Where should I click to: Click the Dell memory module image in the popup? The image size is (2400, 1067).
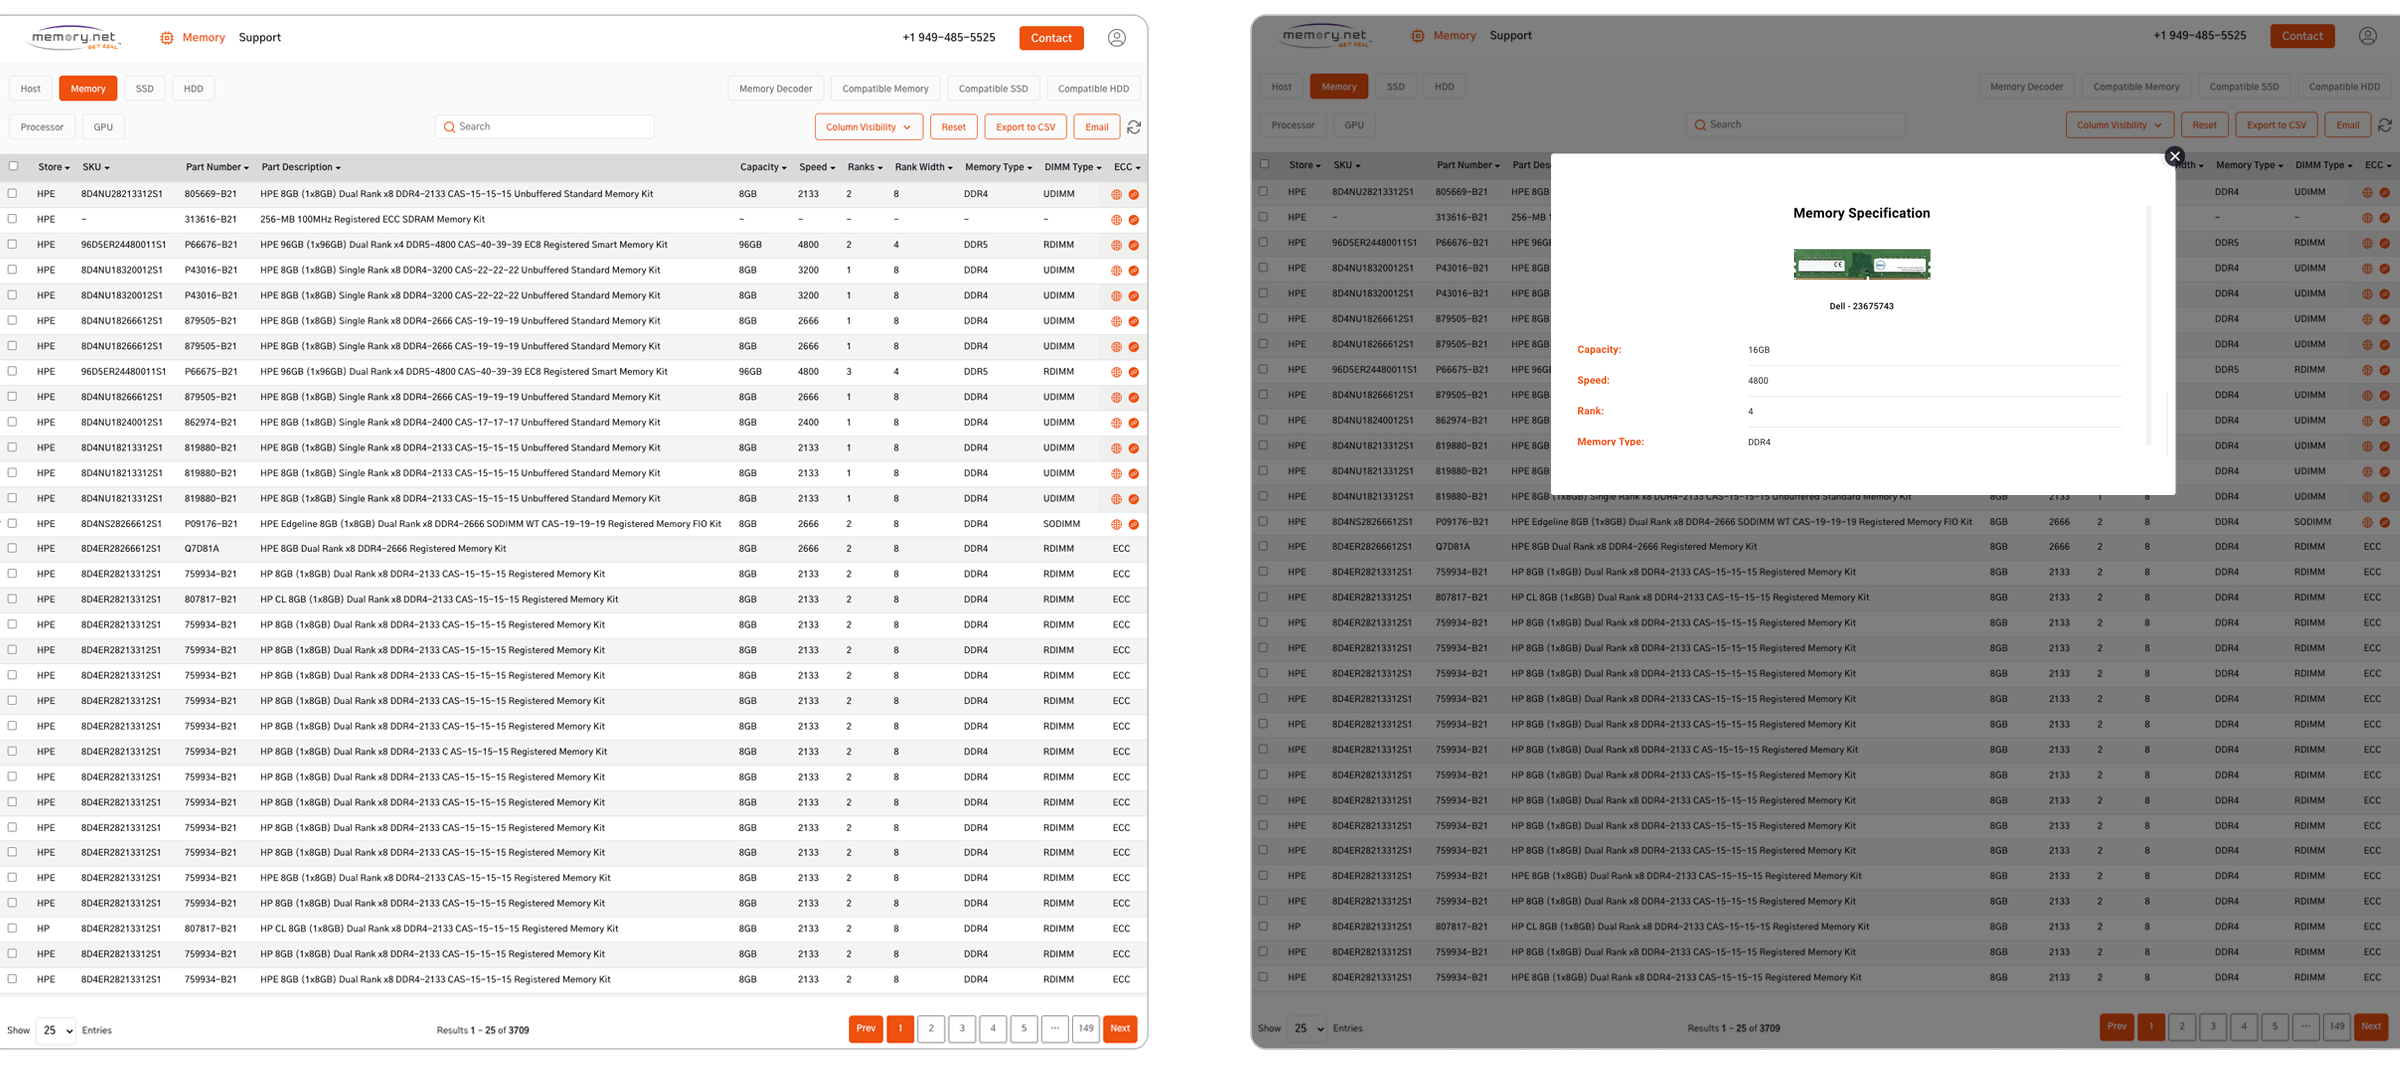click(x=1861, y=264)
